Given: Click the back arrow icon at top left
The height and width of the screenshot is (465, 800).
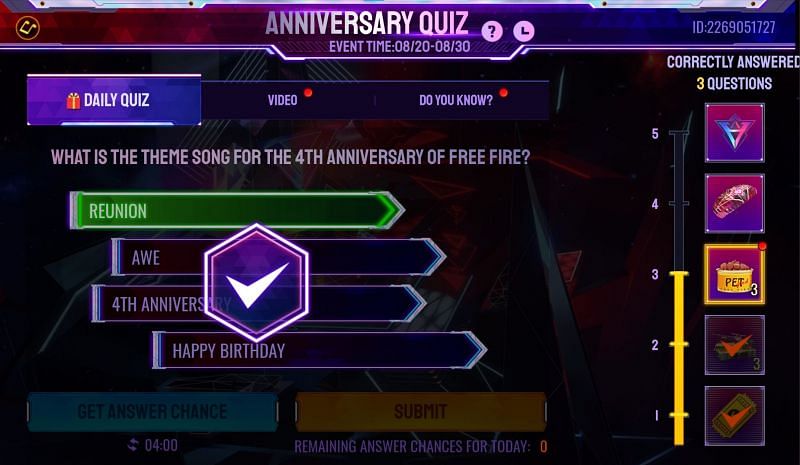Looking at the screenshot, I should pyautogui.click(x=28, y=28).
